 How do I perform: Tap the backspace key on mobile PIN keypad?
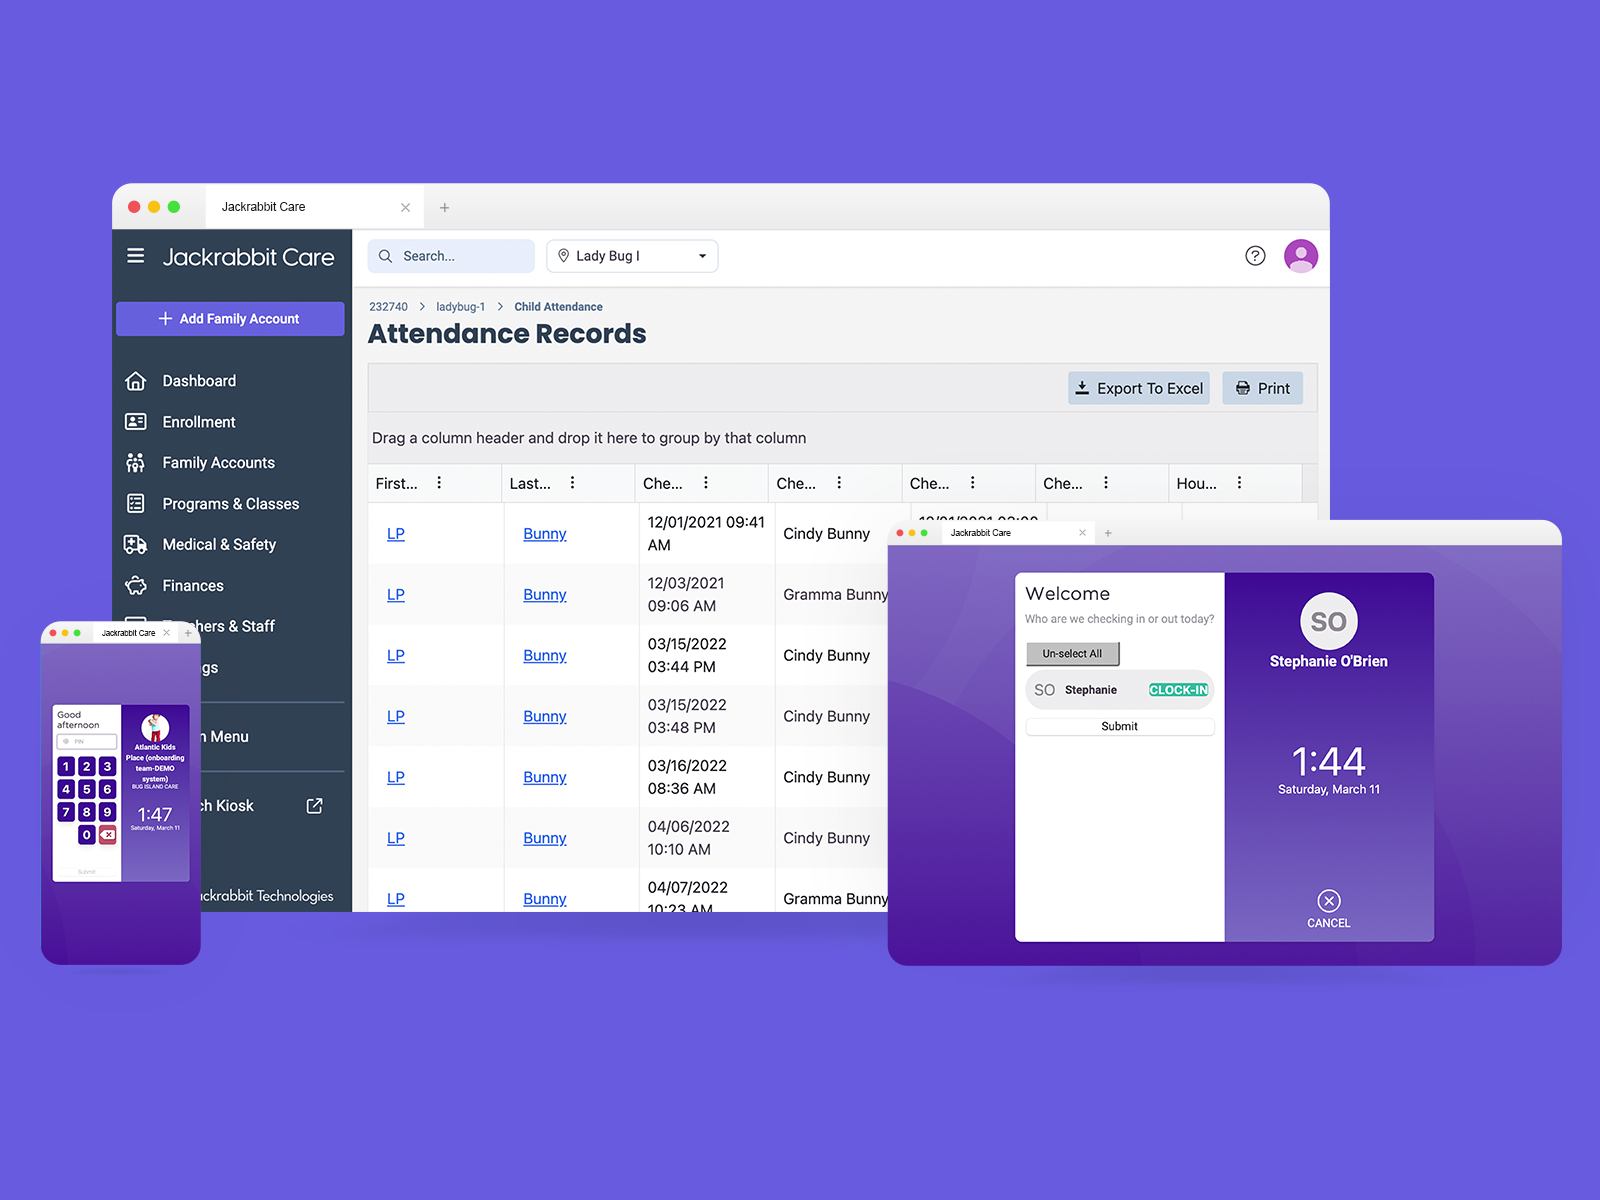coord(107,834)
